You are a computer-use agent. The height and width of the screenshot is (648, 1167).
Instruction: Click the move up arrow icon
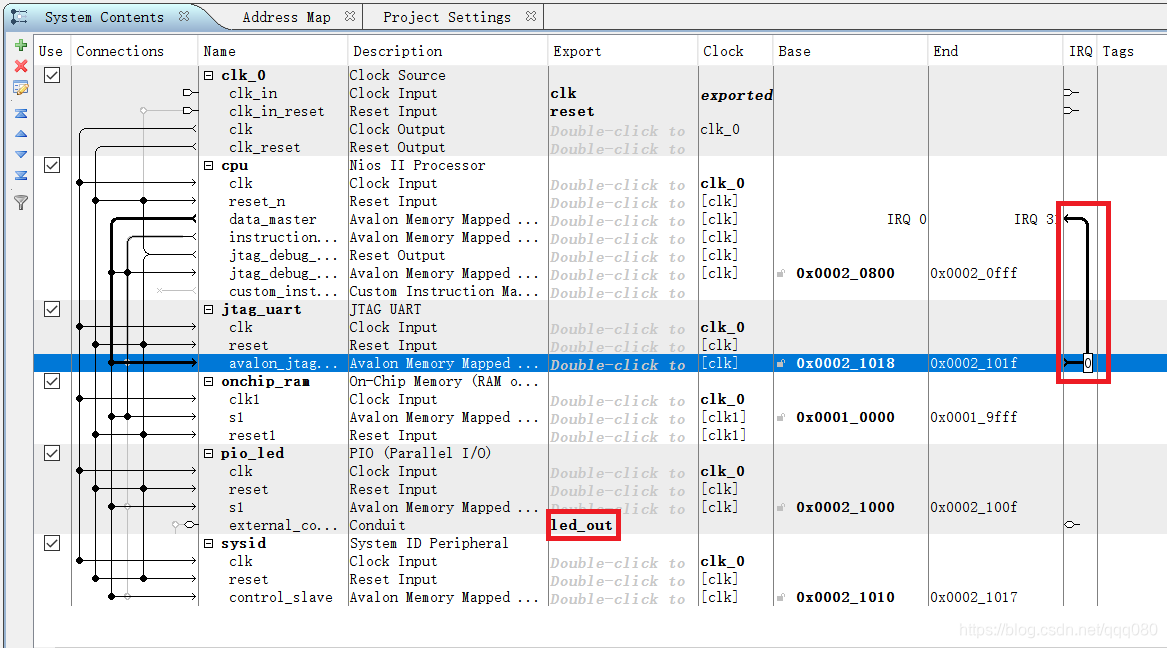[21, 134]
